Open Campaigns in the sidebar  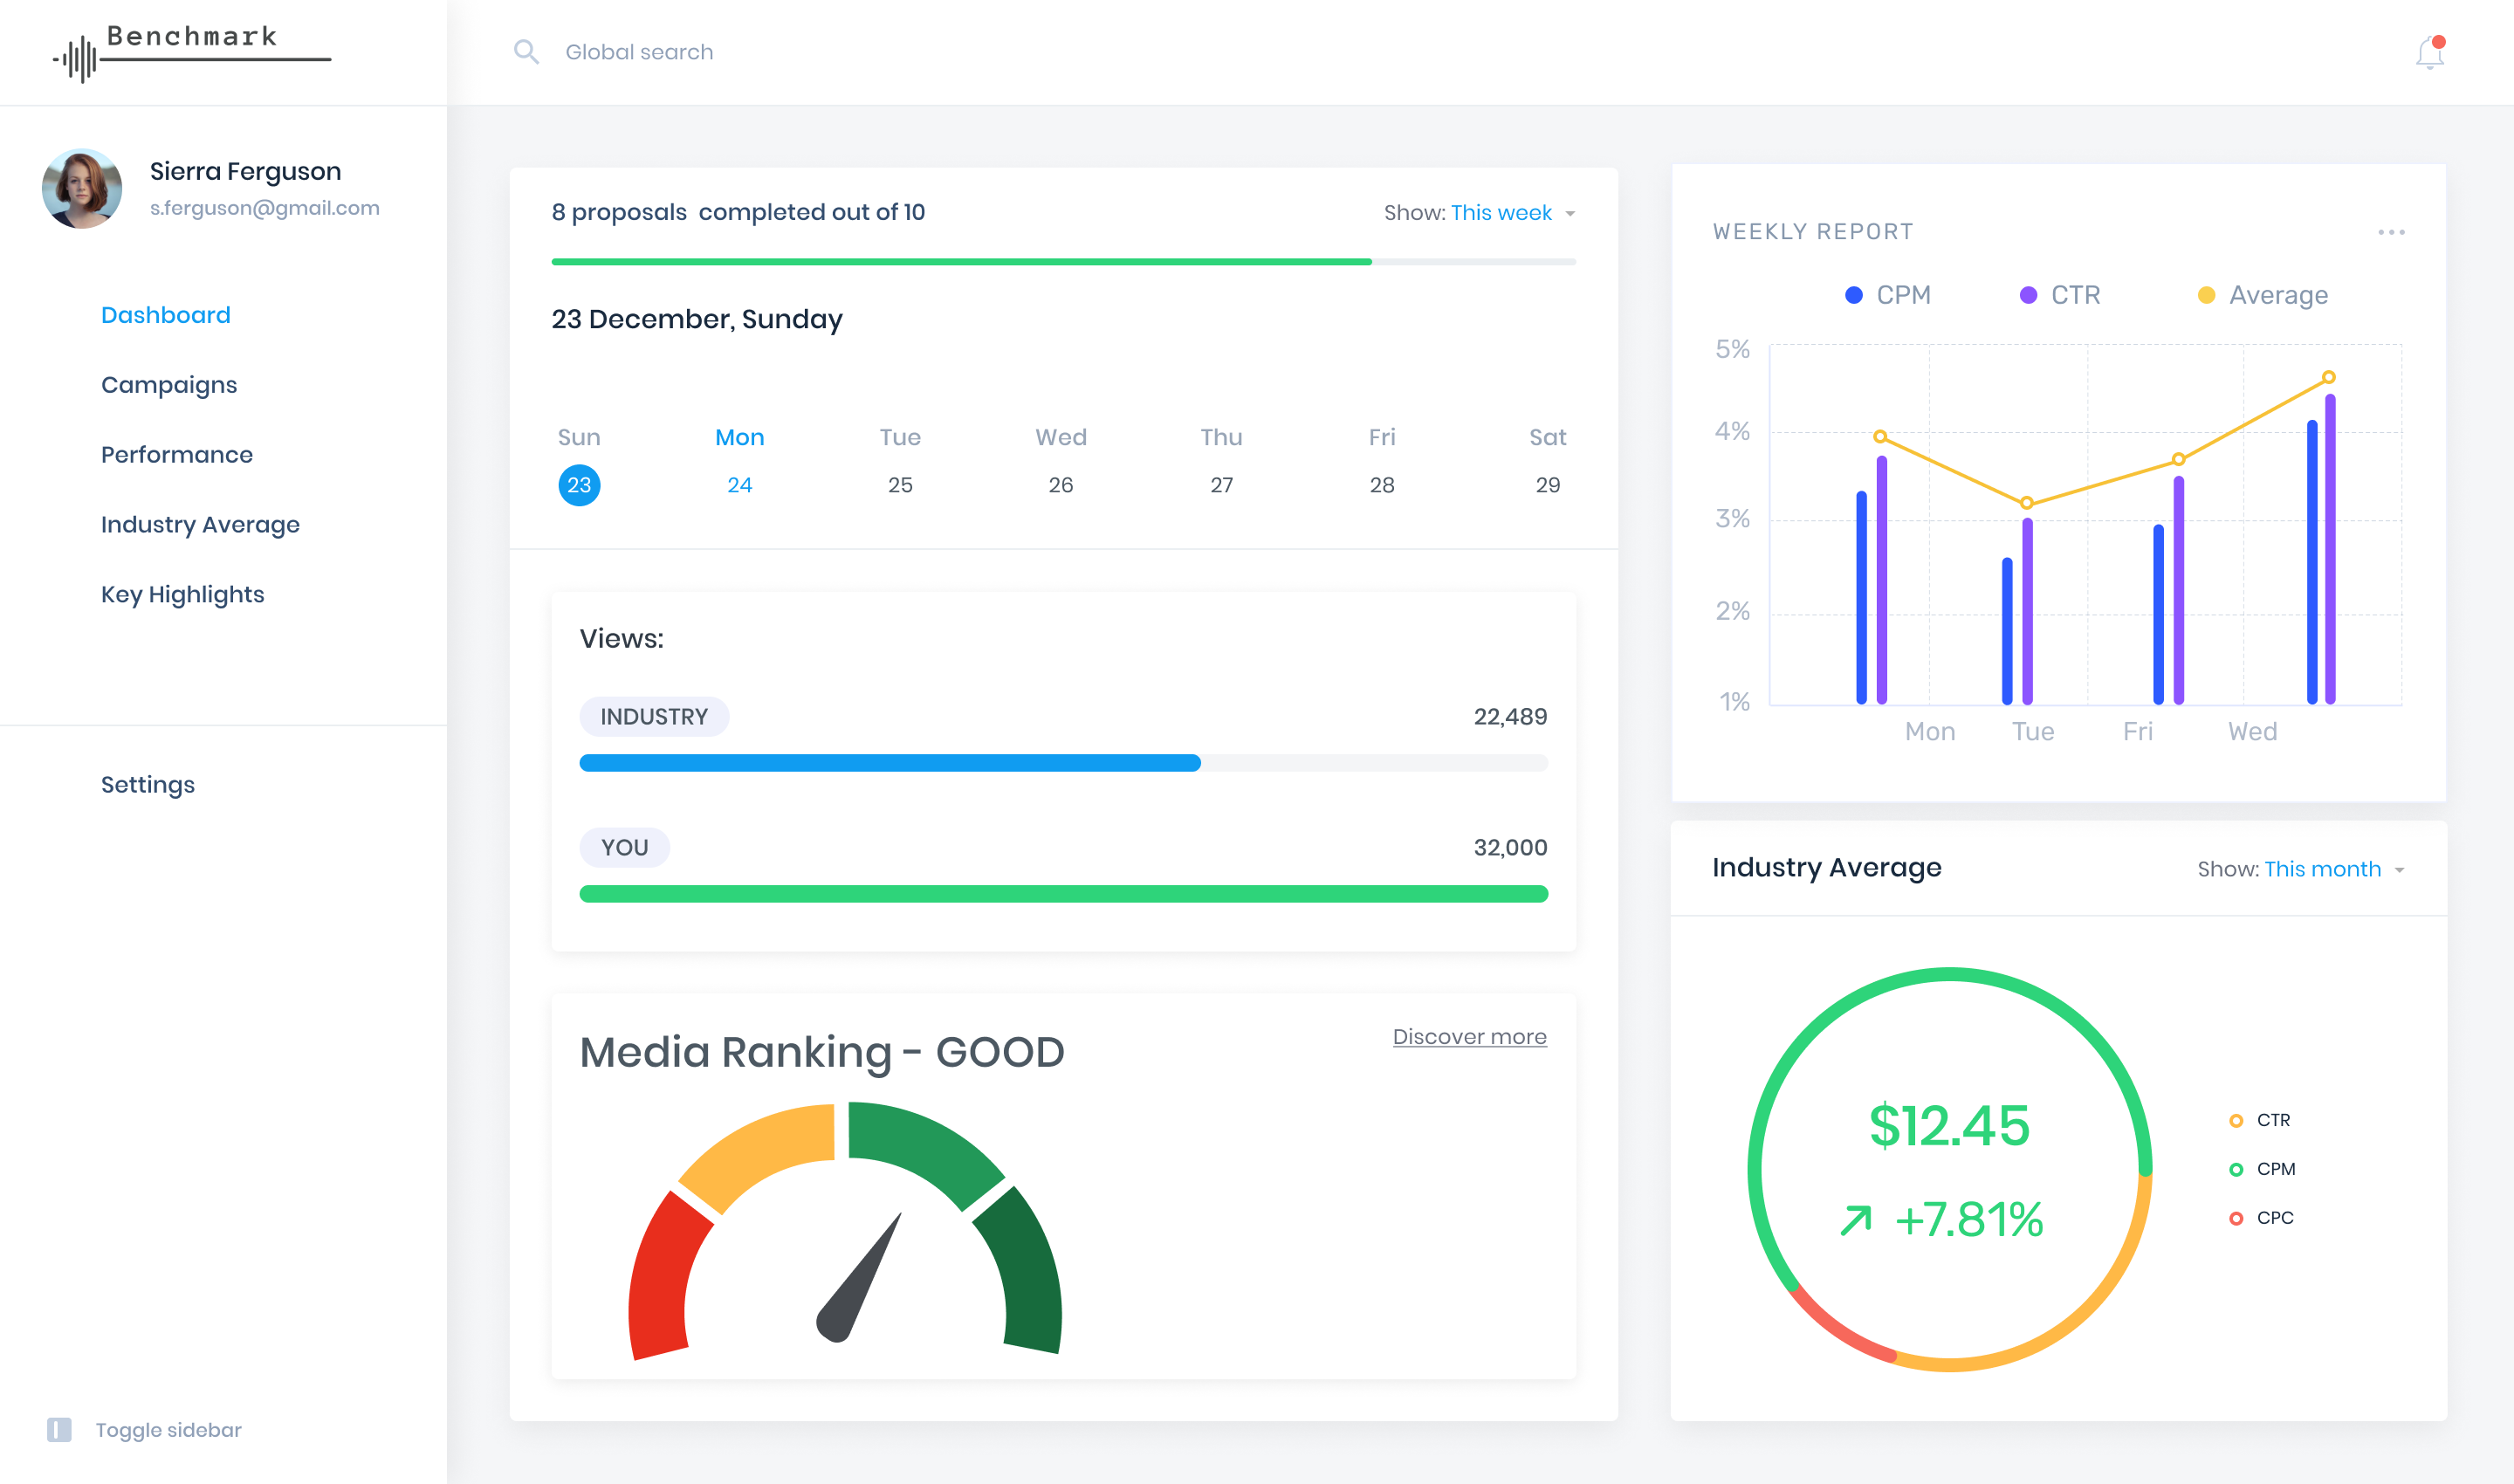[x=169, y=385]
